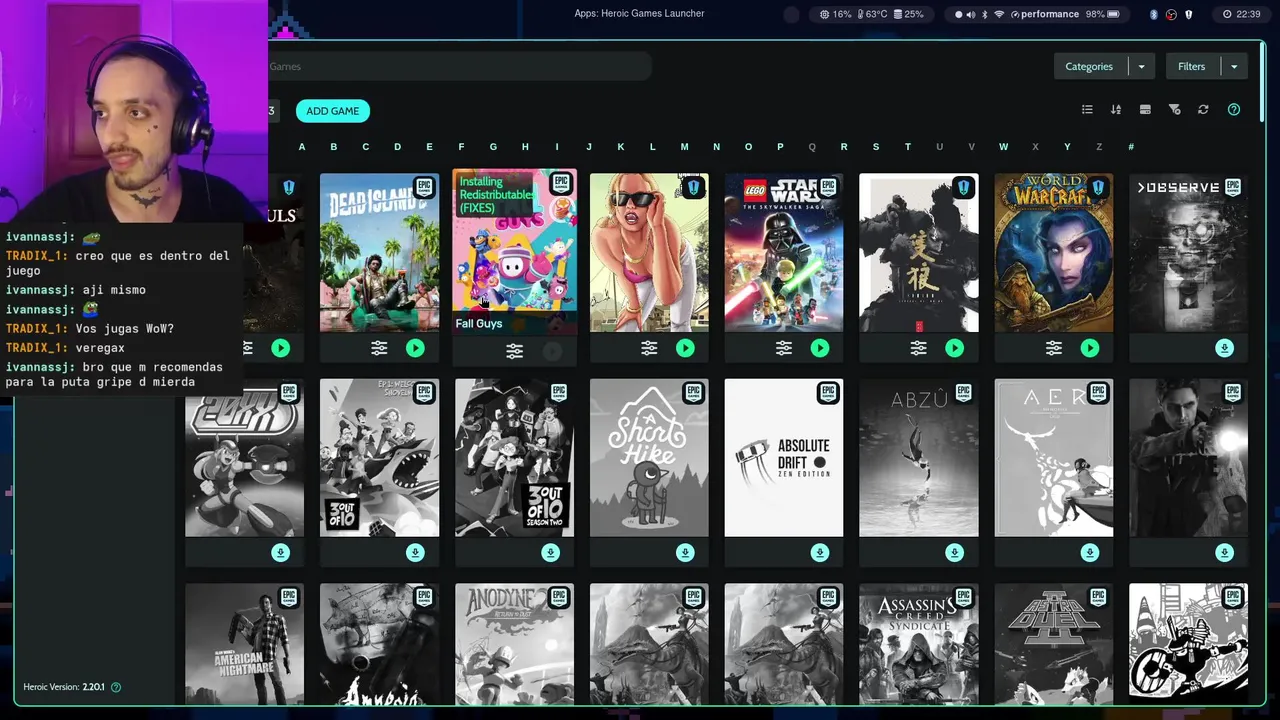This screenshot has width=1280, height=720.
Task: Open the Wi-Fi status icon
Action: click(998, 15)
